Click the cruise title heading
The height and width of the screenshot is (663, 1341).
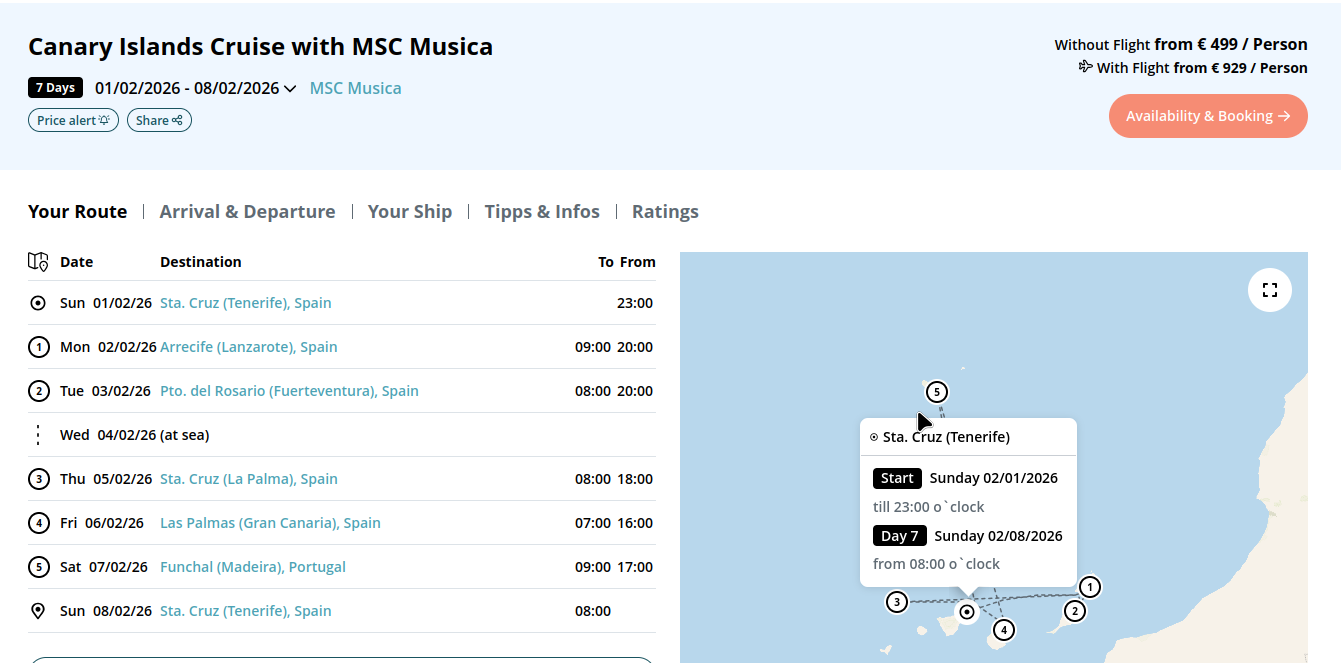(260, 46)
